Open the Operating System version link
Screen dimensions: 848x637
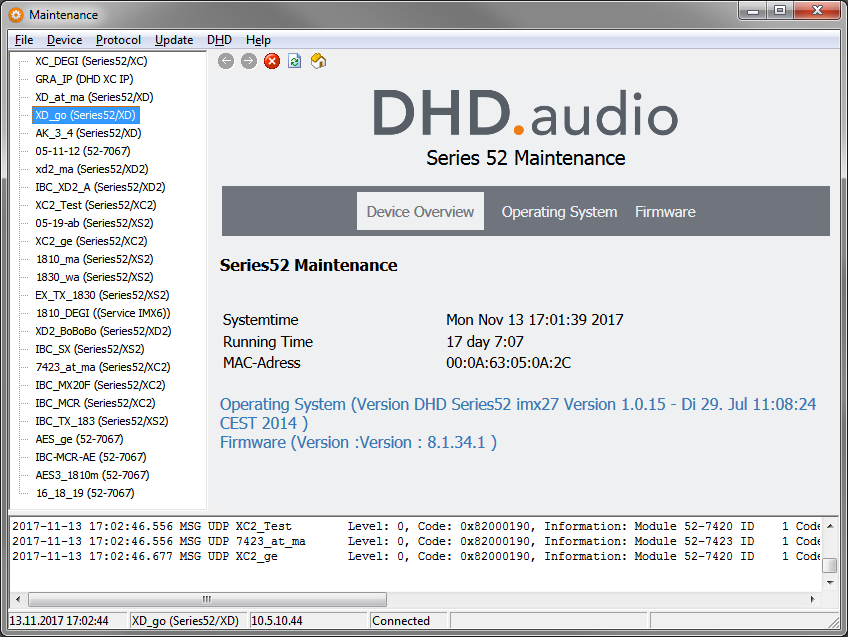coord(518,414)
